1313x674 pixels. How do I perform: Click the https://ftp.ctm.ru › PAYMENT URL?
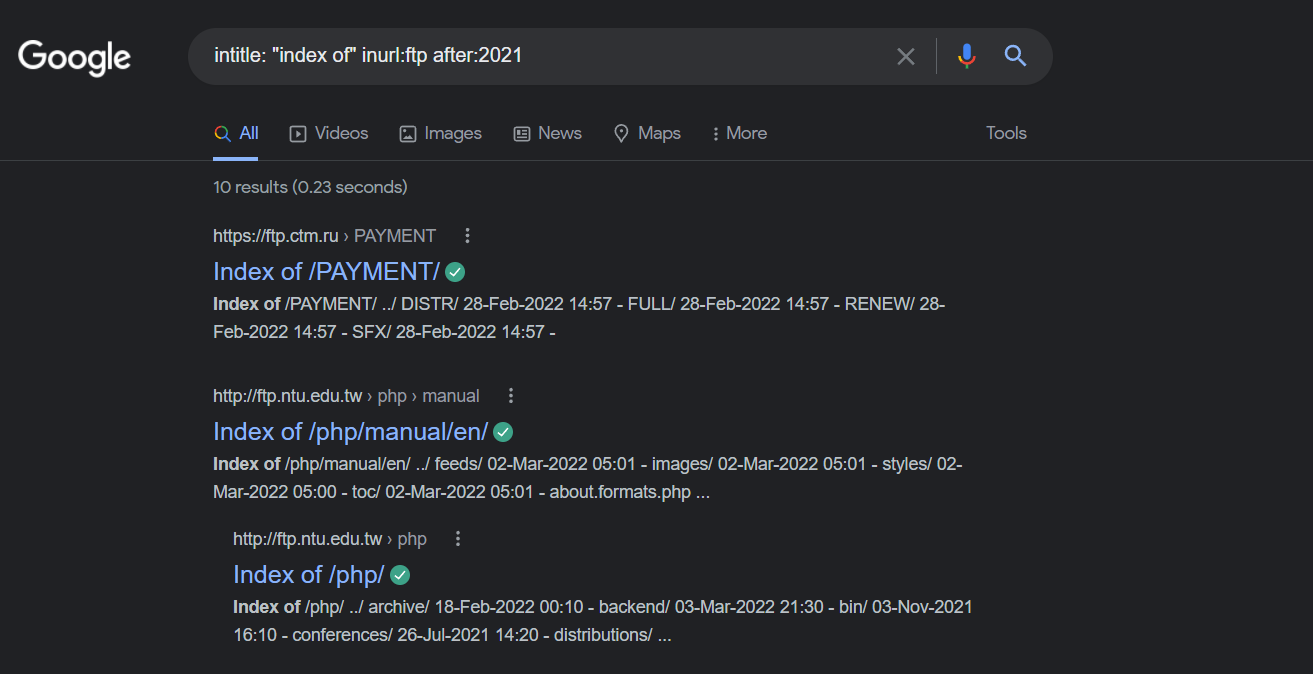pyautogui.click(x=324, y=236)
